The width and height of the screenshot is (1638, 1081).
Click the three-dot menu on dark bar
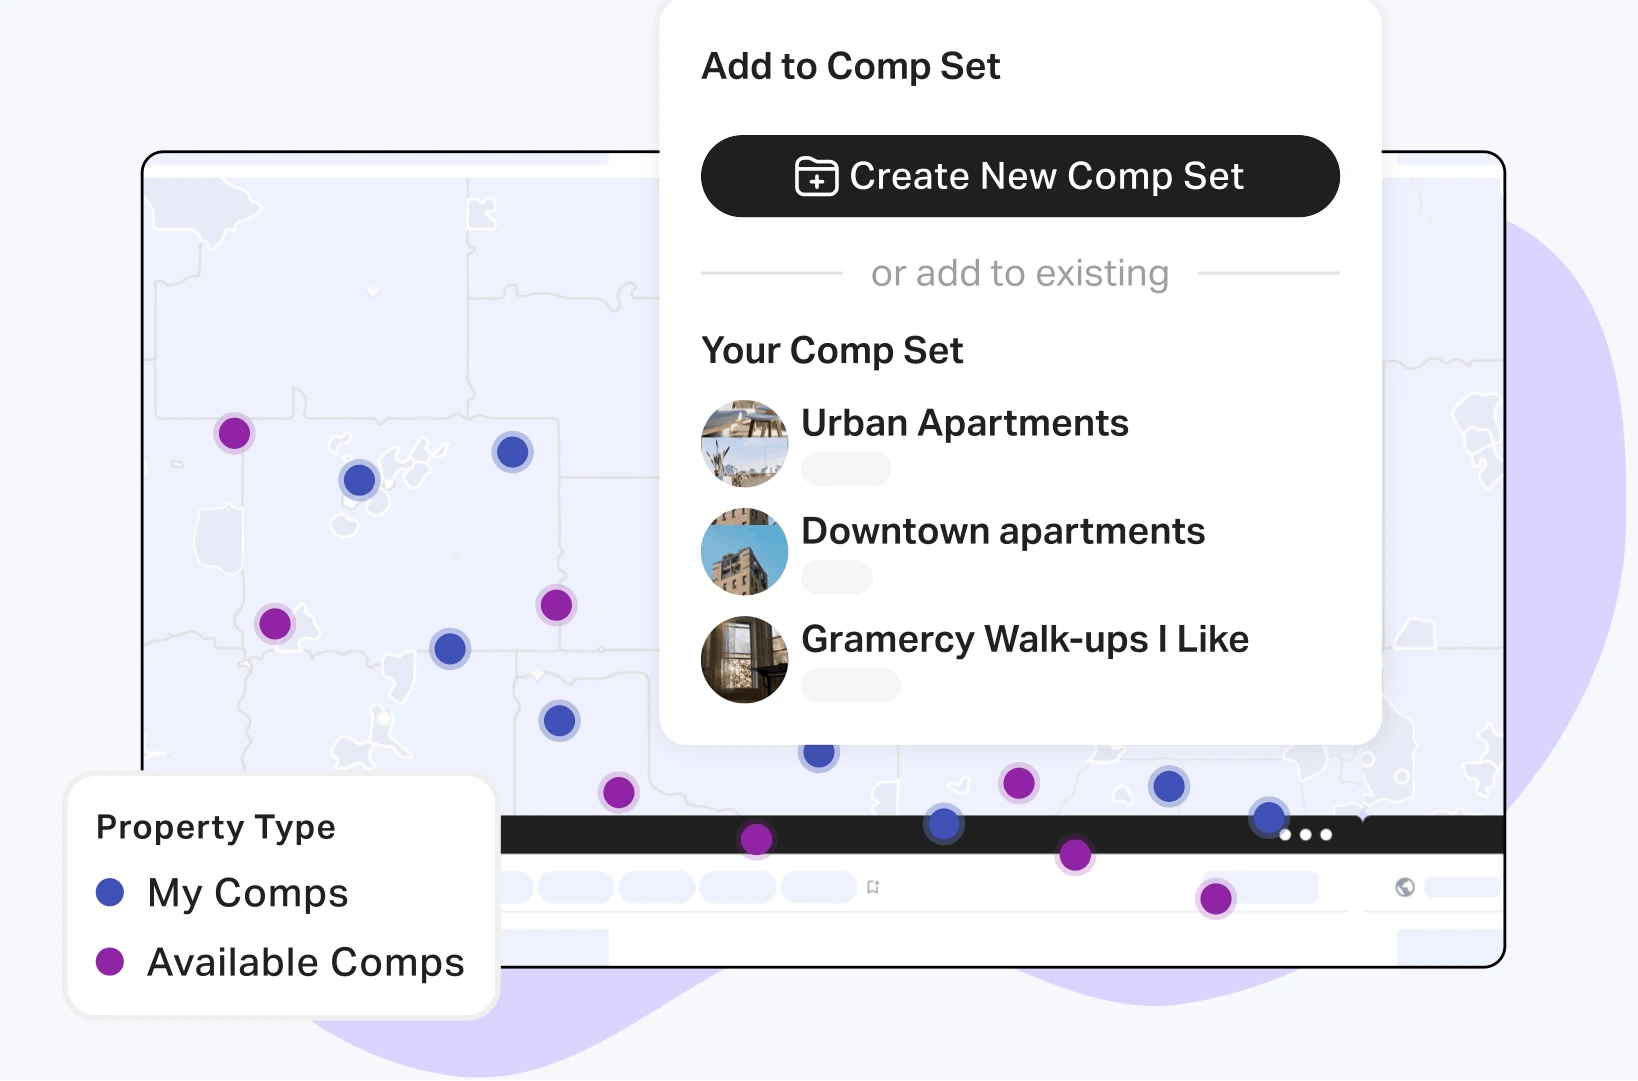(x=1306, y=835)
